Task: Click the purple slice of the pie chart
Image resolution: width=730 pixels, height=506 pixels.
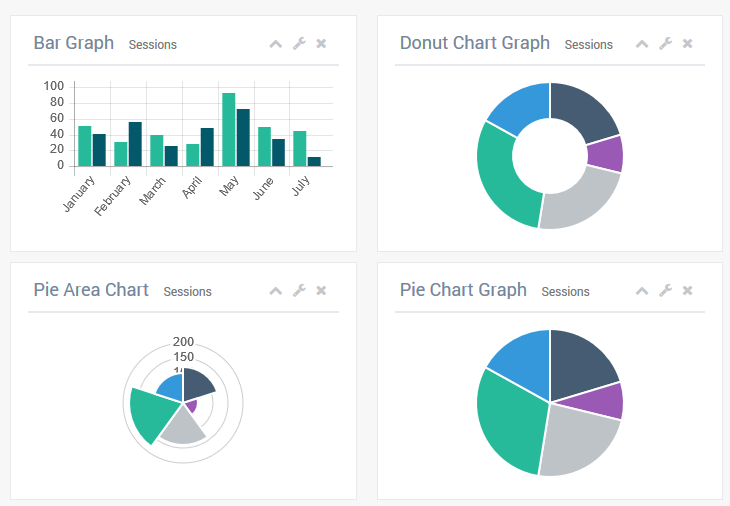Action: pyautogui.click(x=605, y=400)
